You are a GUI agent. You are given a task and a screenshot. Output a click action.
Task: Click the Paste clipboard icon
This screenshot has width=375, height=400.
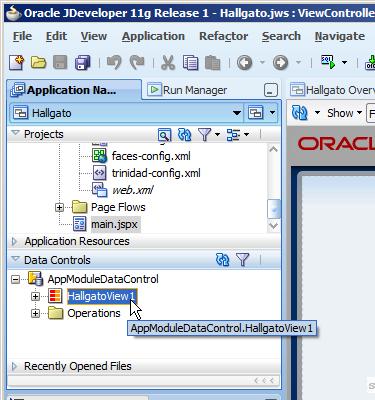[212, 62]
